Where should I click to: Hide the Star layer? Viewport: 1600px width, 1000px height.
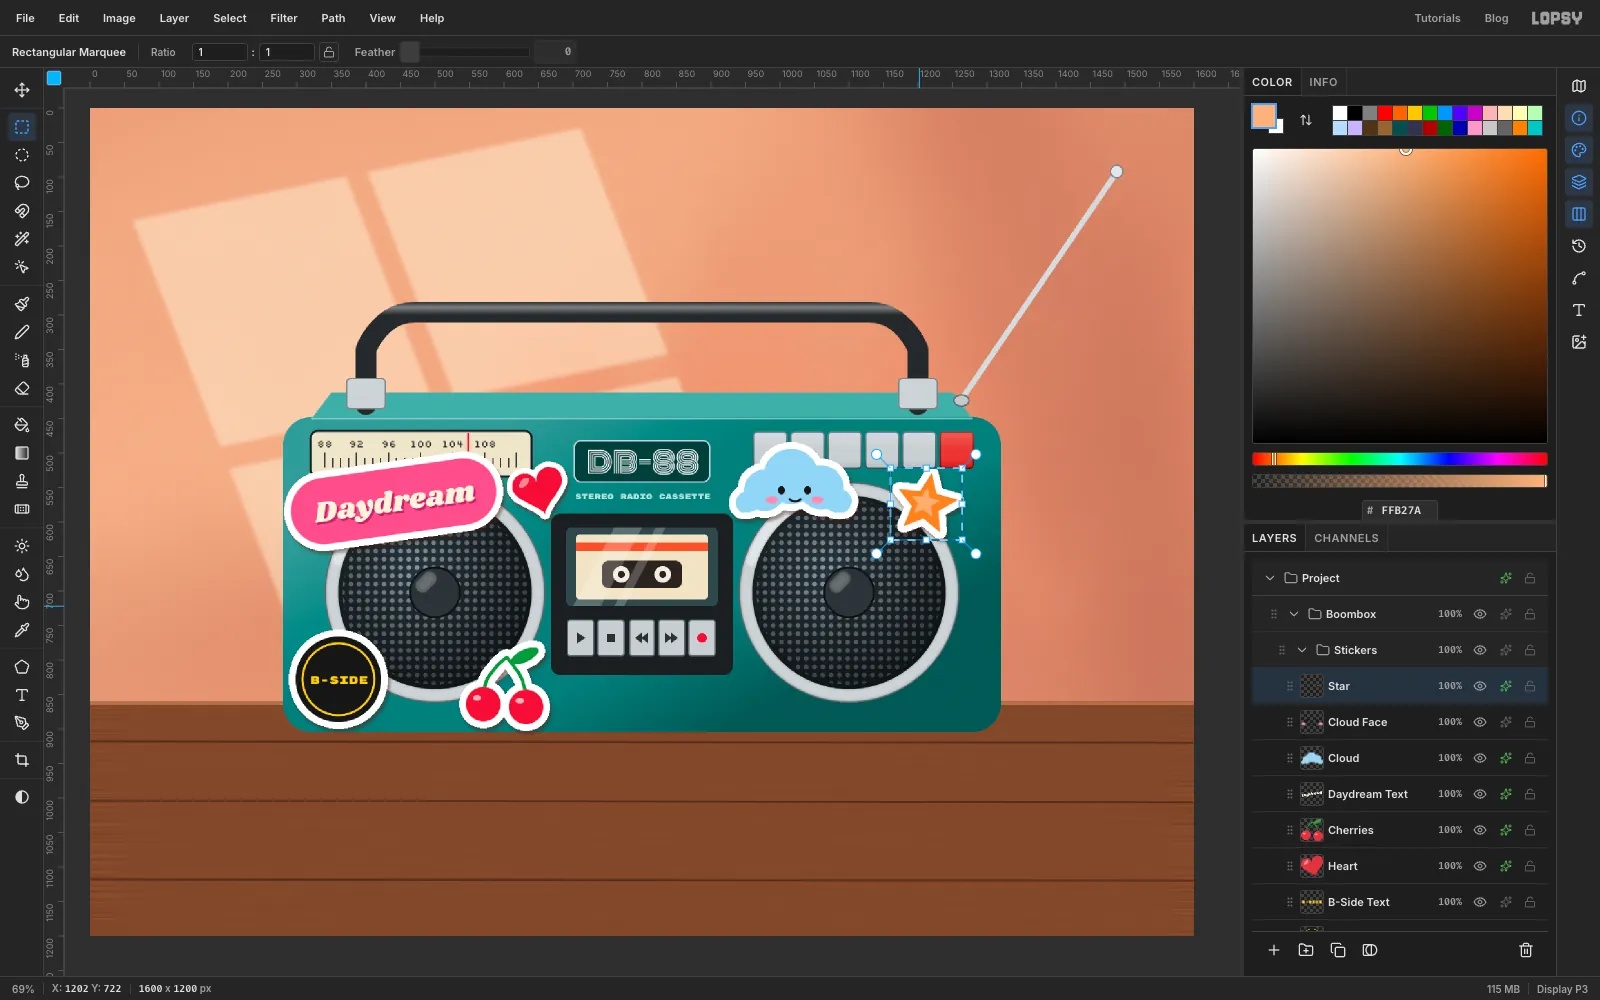pos(1480,686)
